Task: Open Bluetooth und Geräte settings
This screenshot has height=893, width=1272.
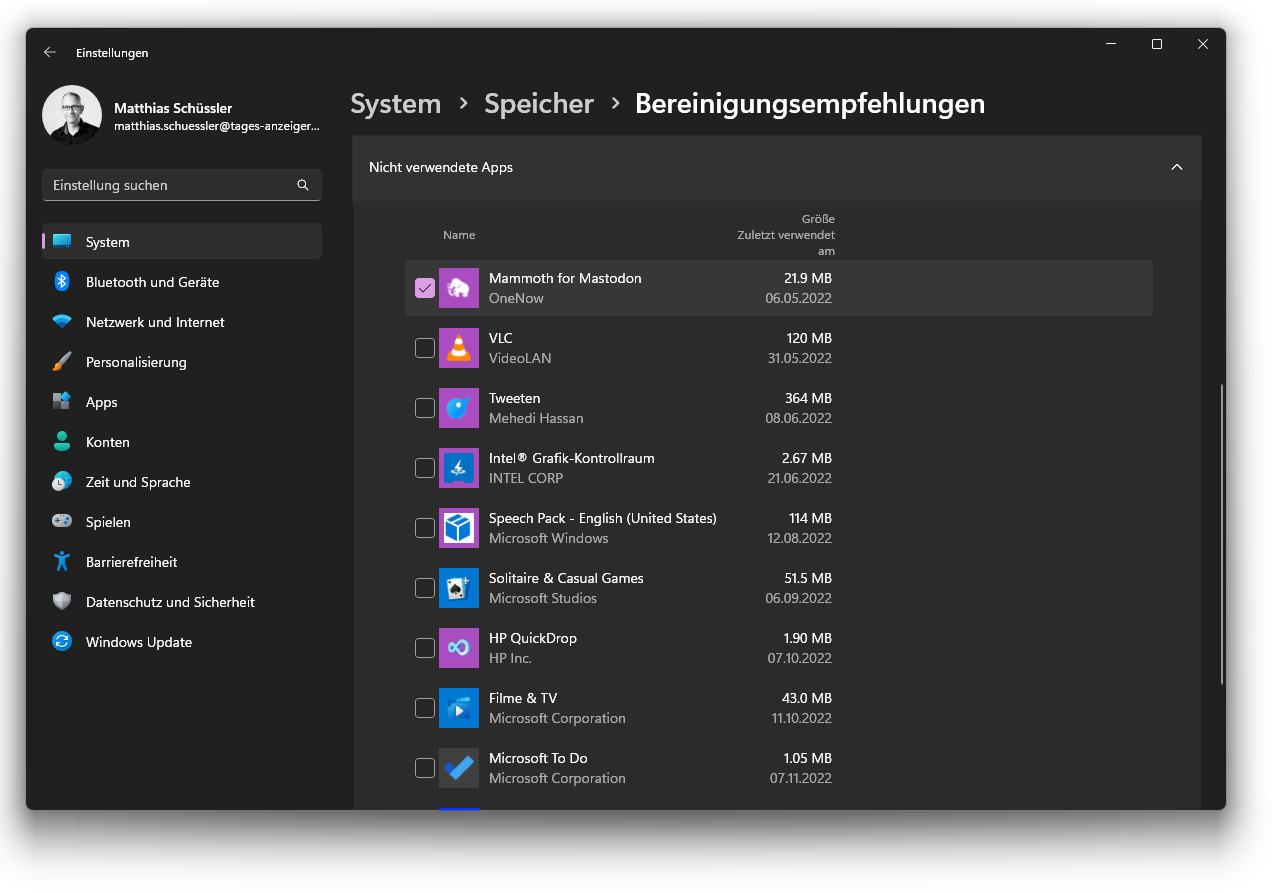Action: [182, 282]
